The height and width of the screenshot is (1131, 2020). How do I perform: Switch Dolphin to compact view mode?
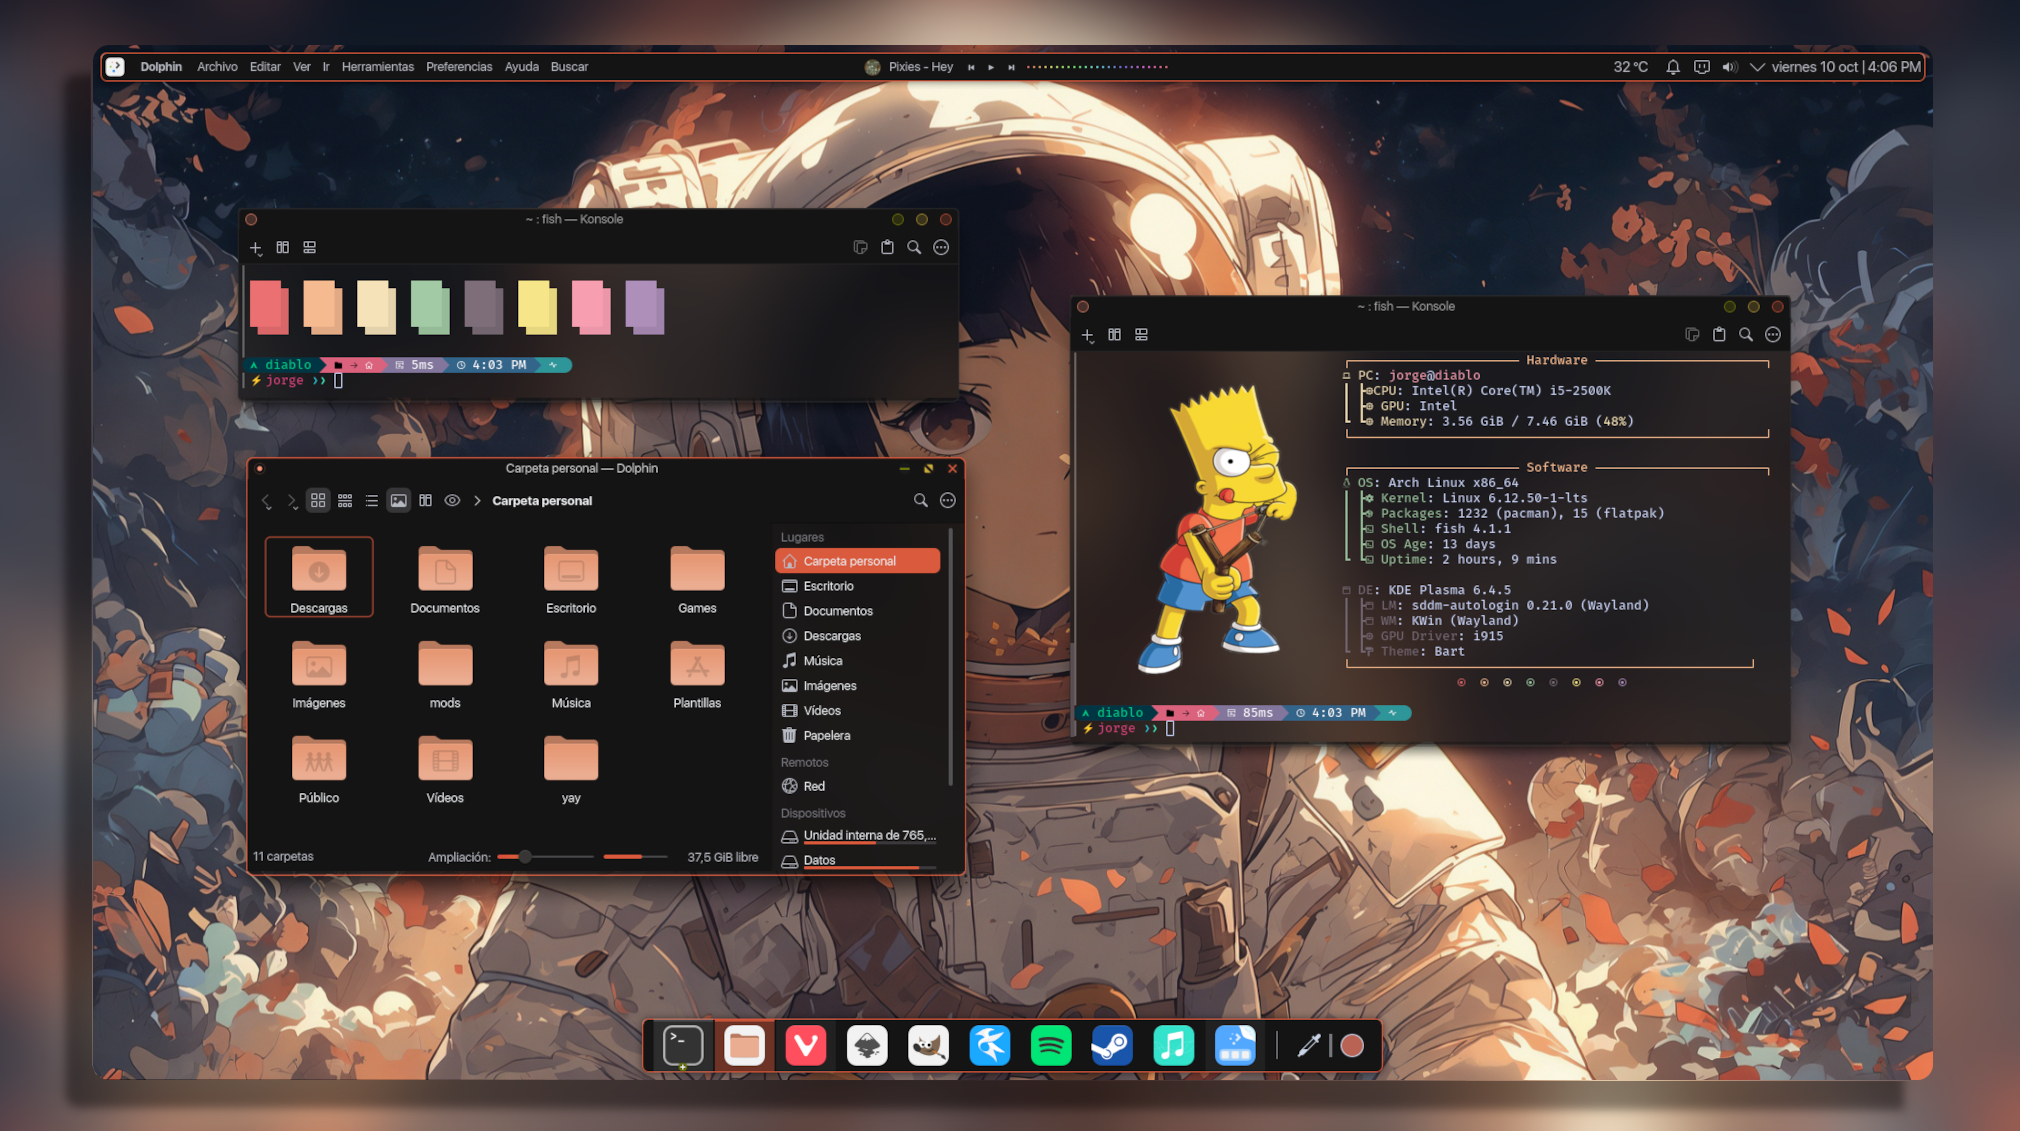345,501
